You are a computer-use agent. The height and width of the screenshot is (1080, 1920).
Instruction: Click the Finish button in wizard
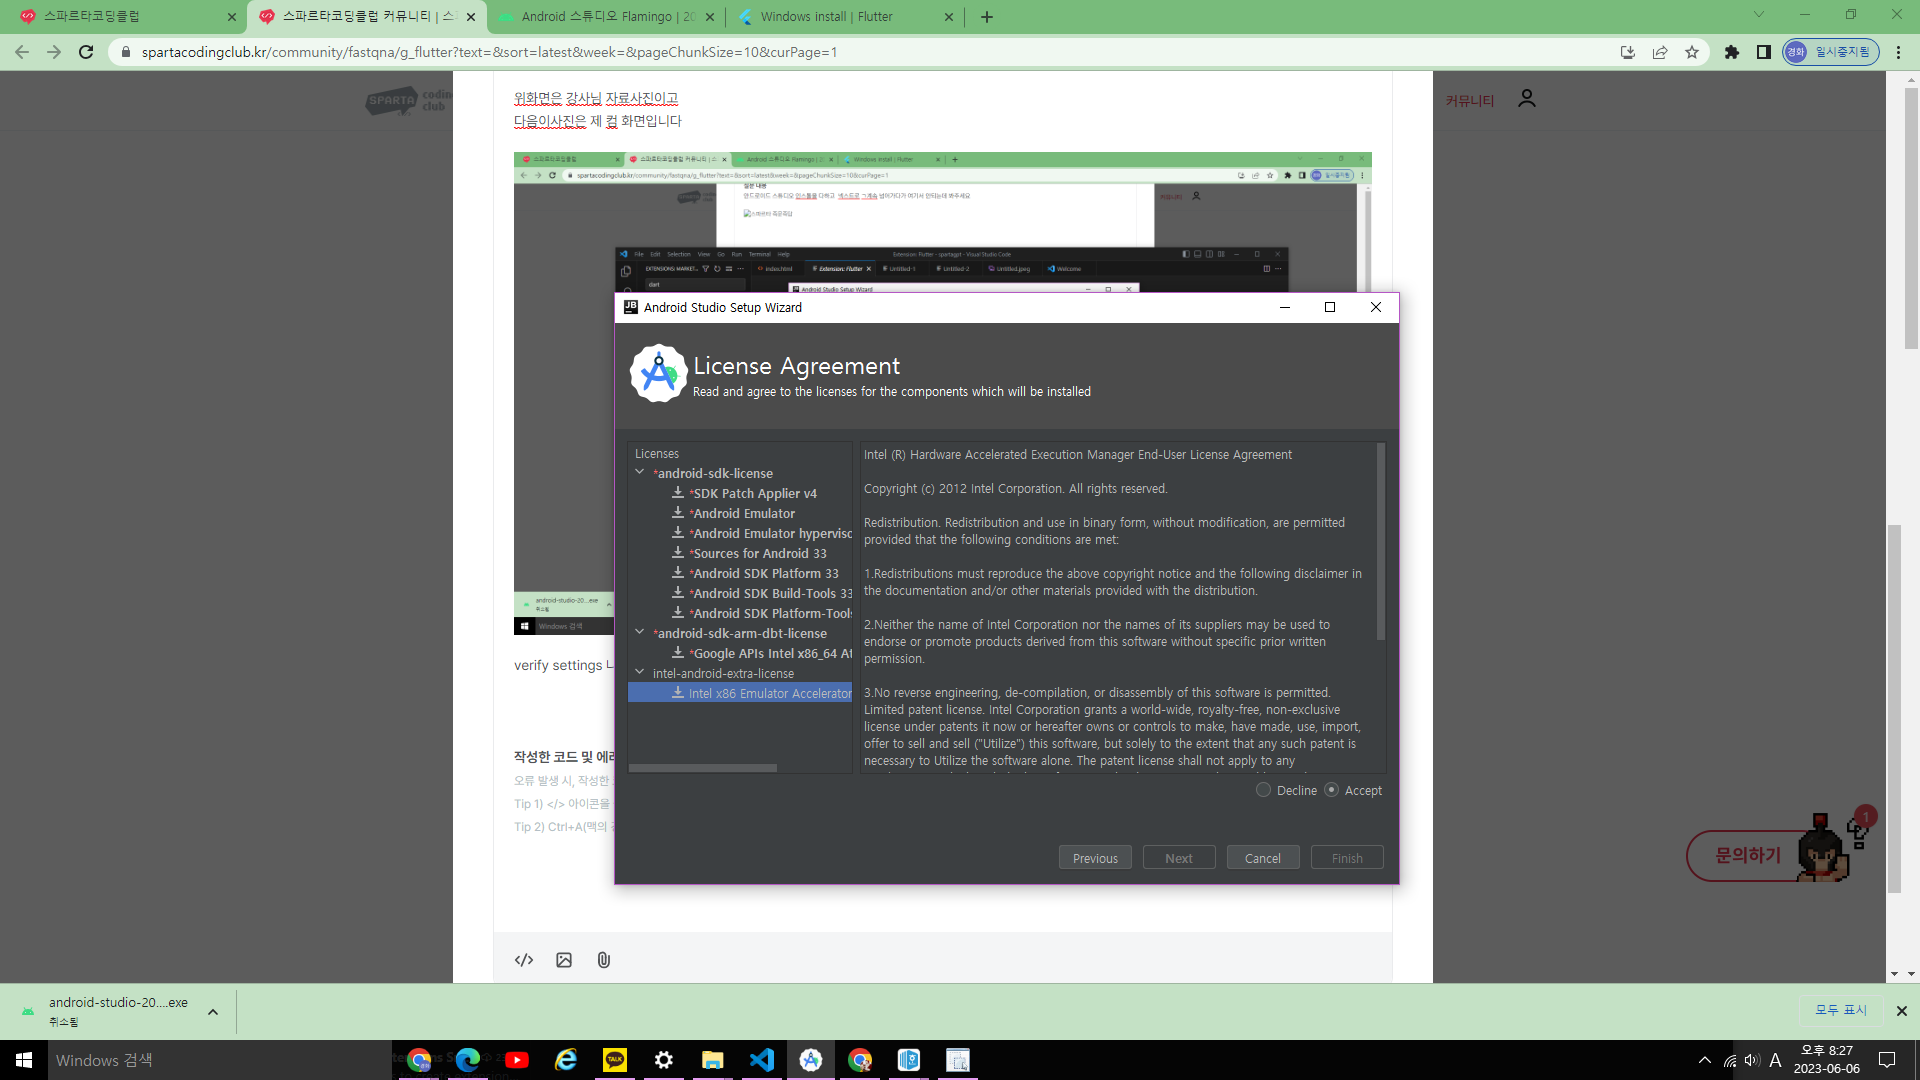click(1347, 858)
